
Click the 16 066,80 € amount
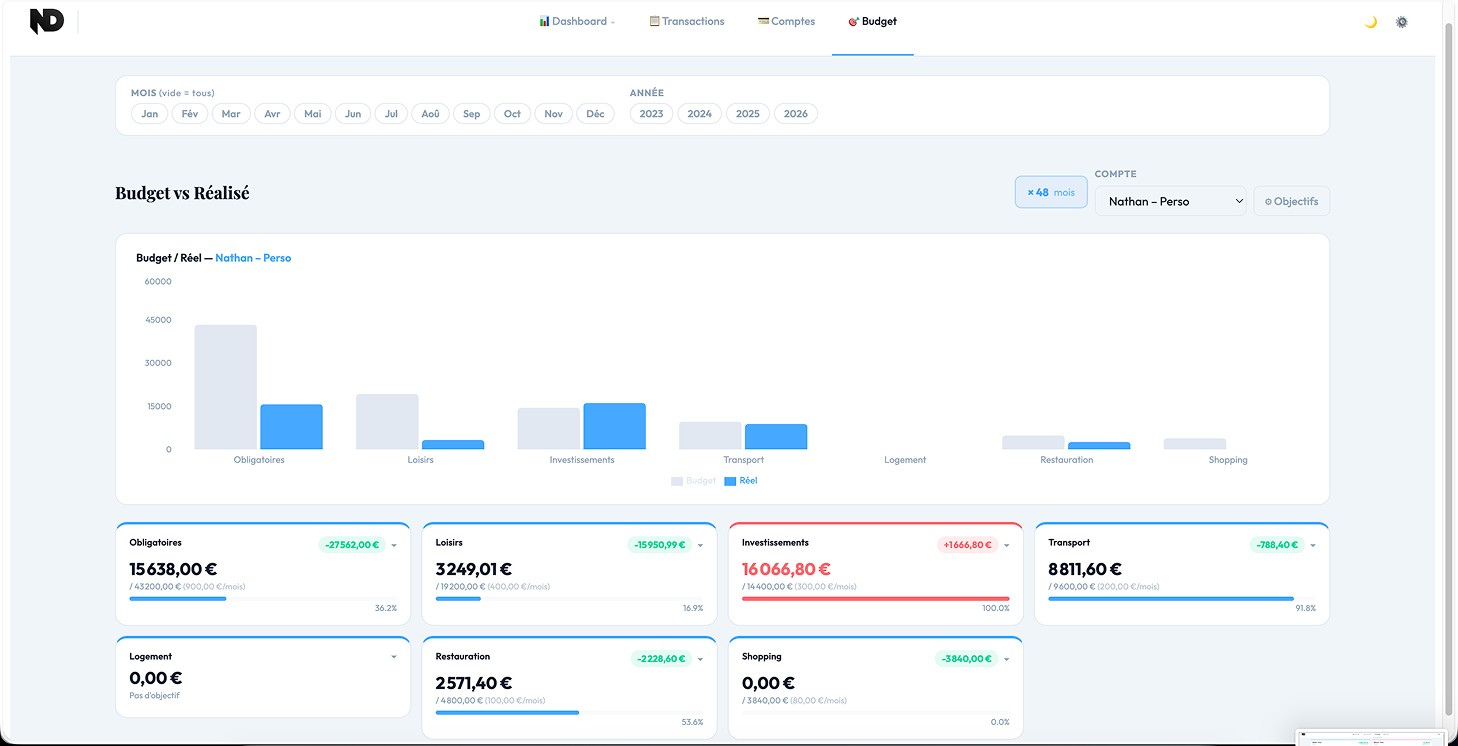point(786,569)
